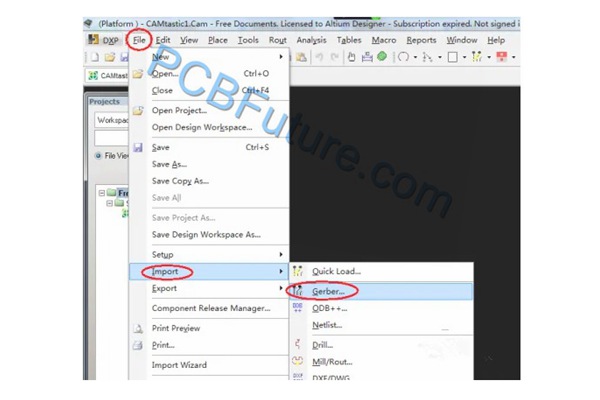600x400 pixels.
Task: Click the printer icon beside Print
Action: [138, 345]
